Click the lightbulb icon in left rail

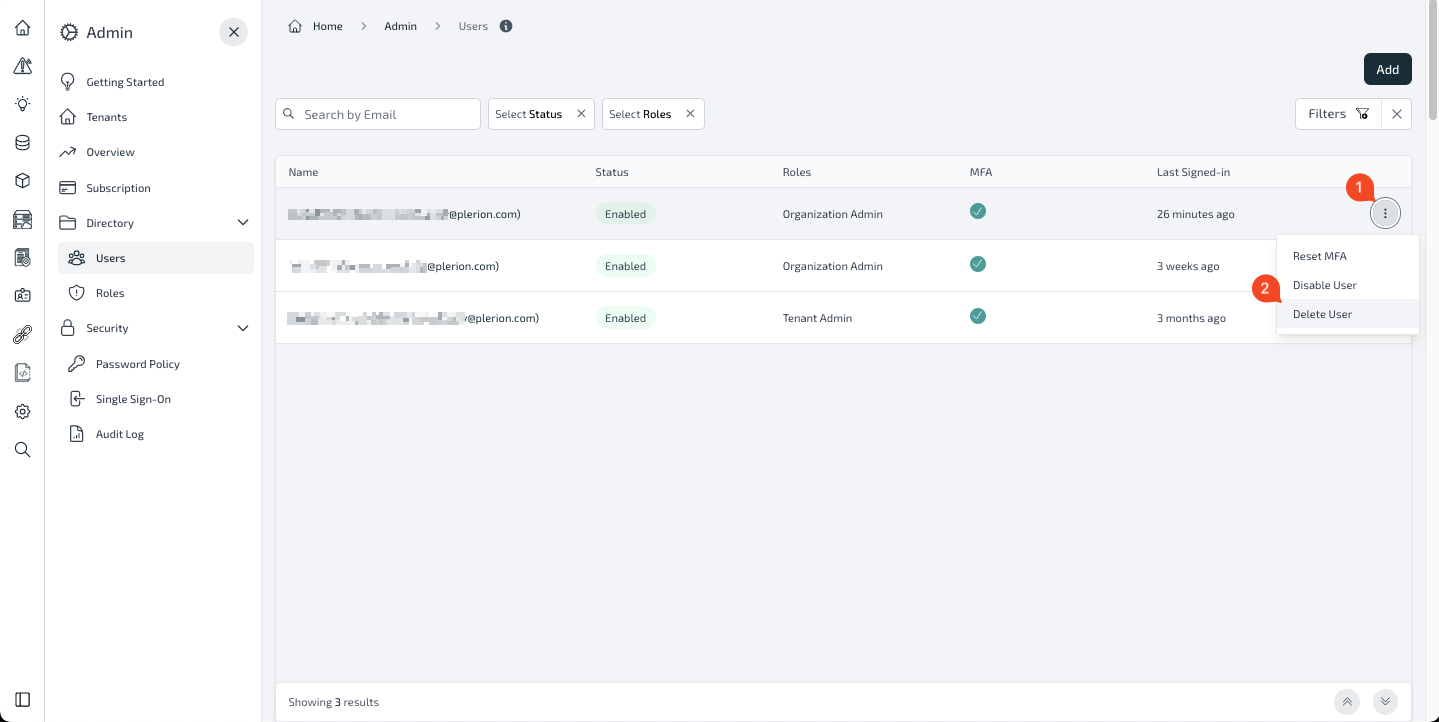[x=22, y=104]
